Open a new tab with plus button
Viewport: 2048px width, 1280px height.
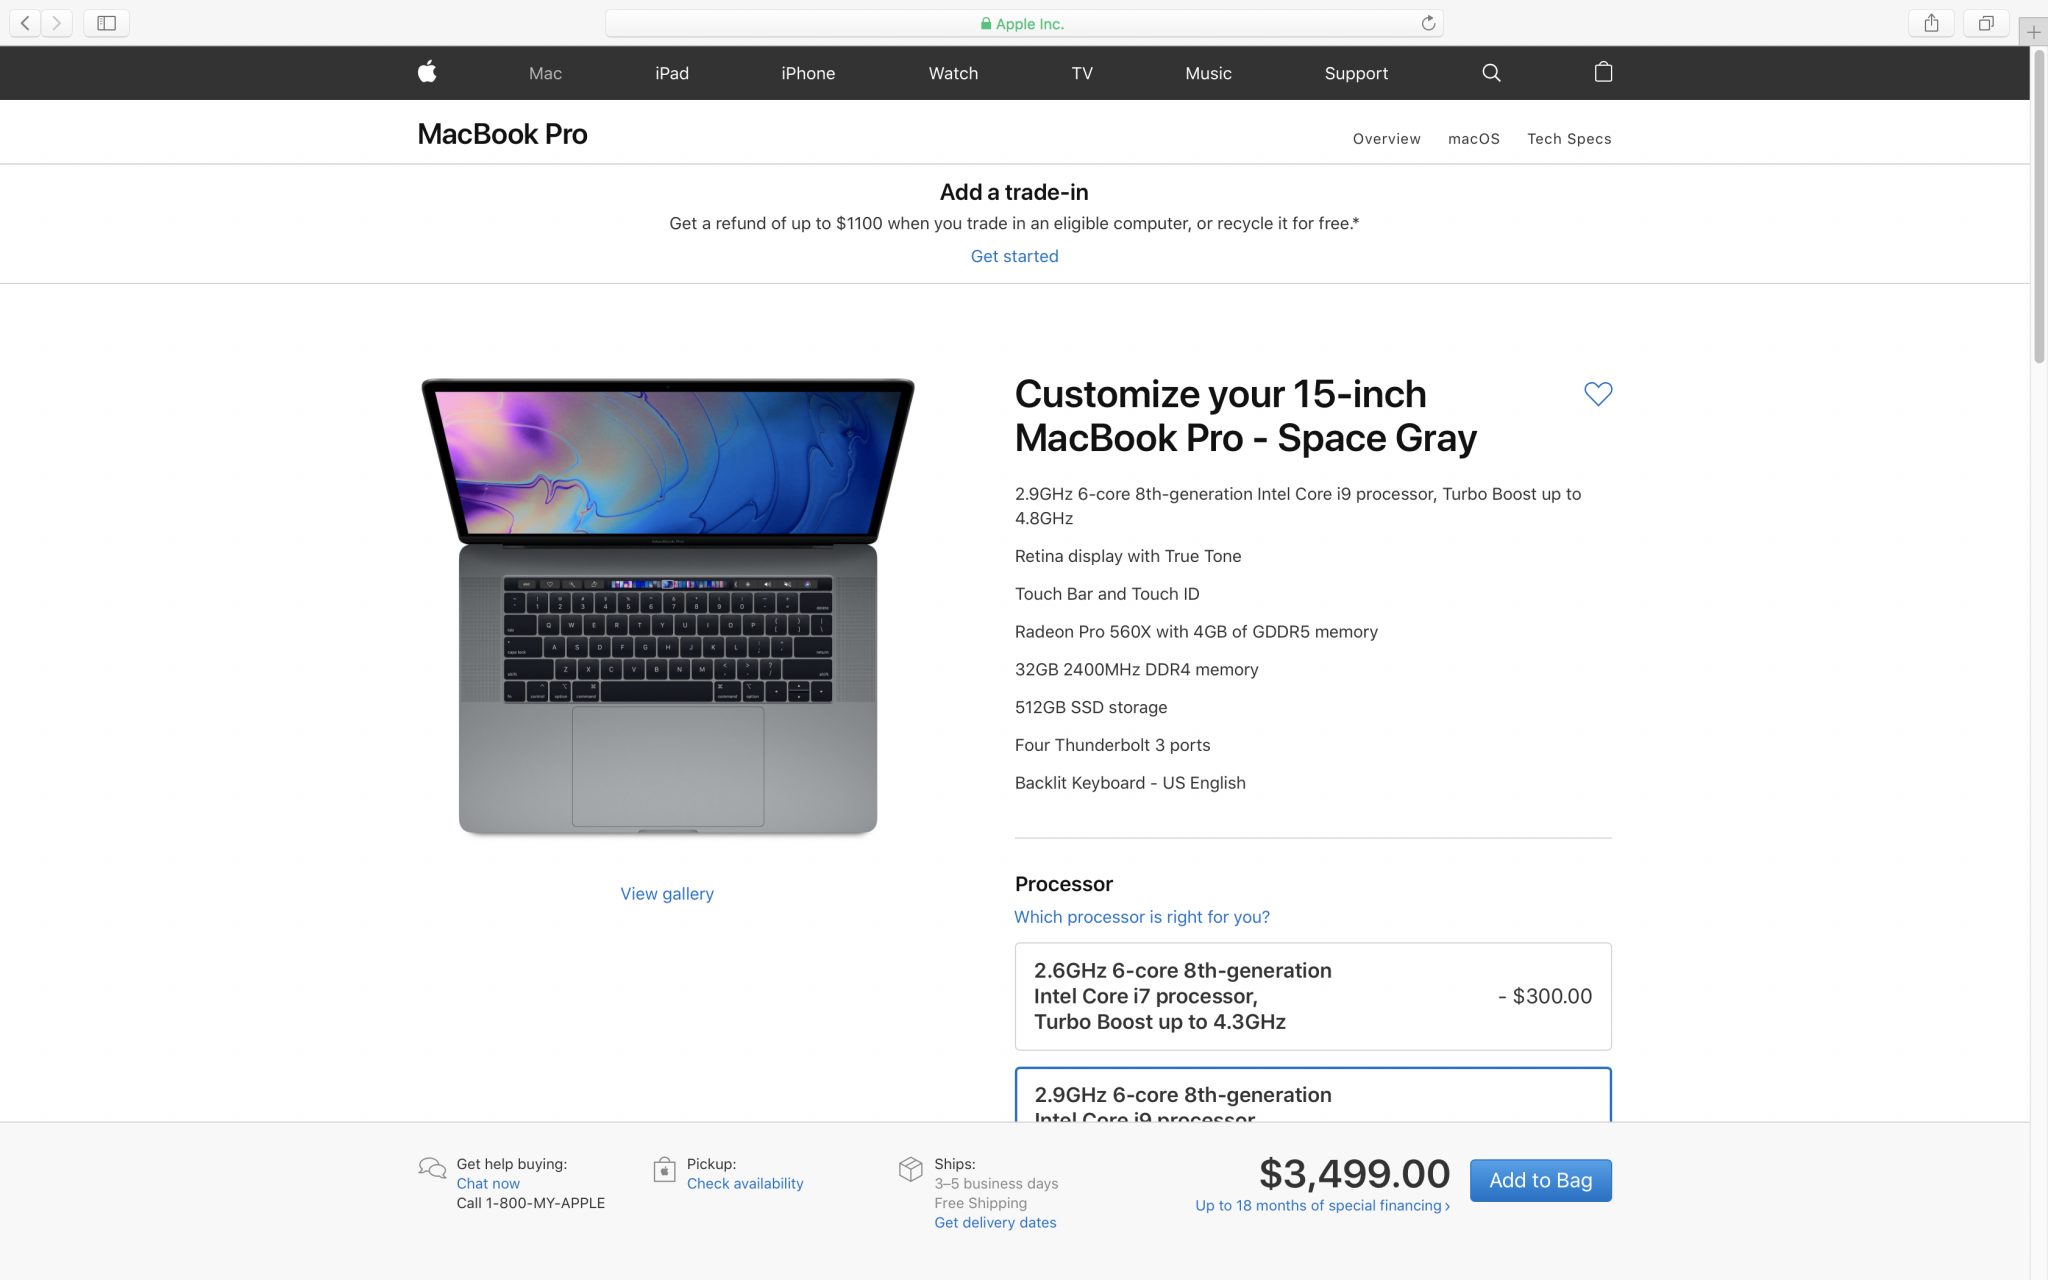point(2033,32)
